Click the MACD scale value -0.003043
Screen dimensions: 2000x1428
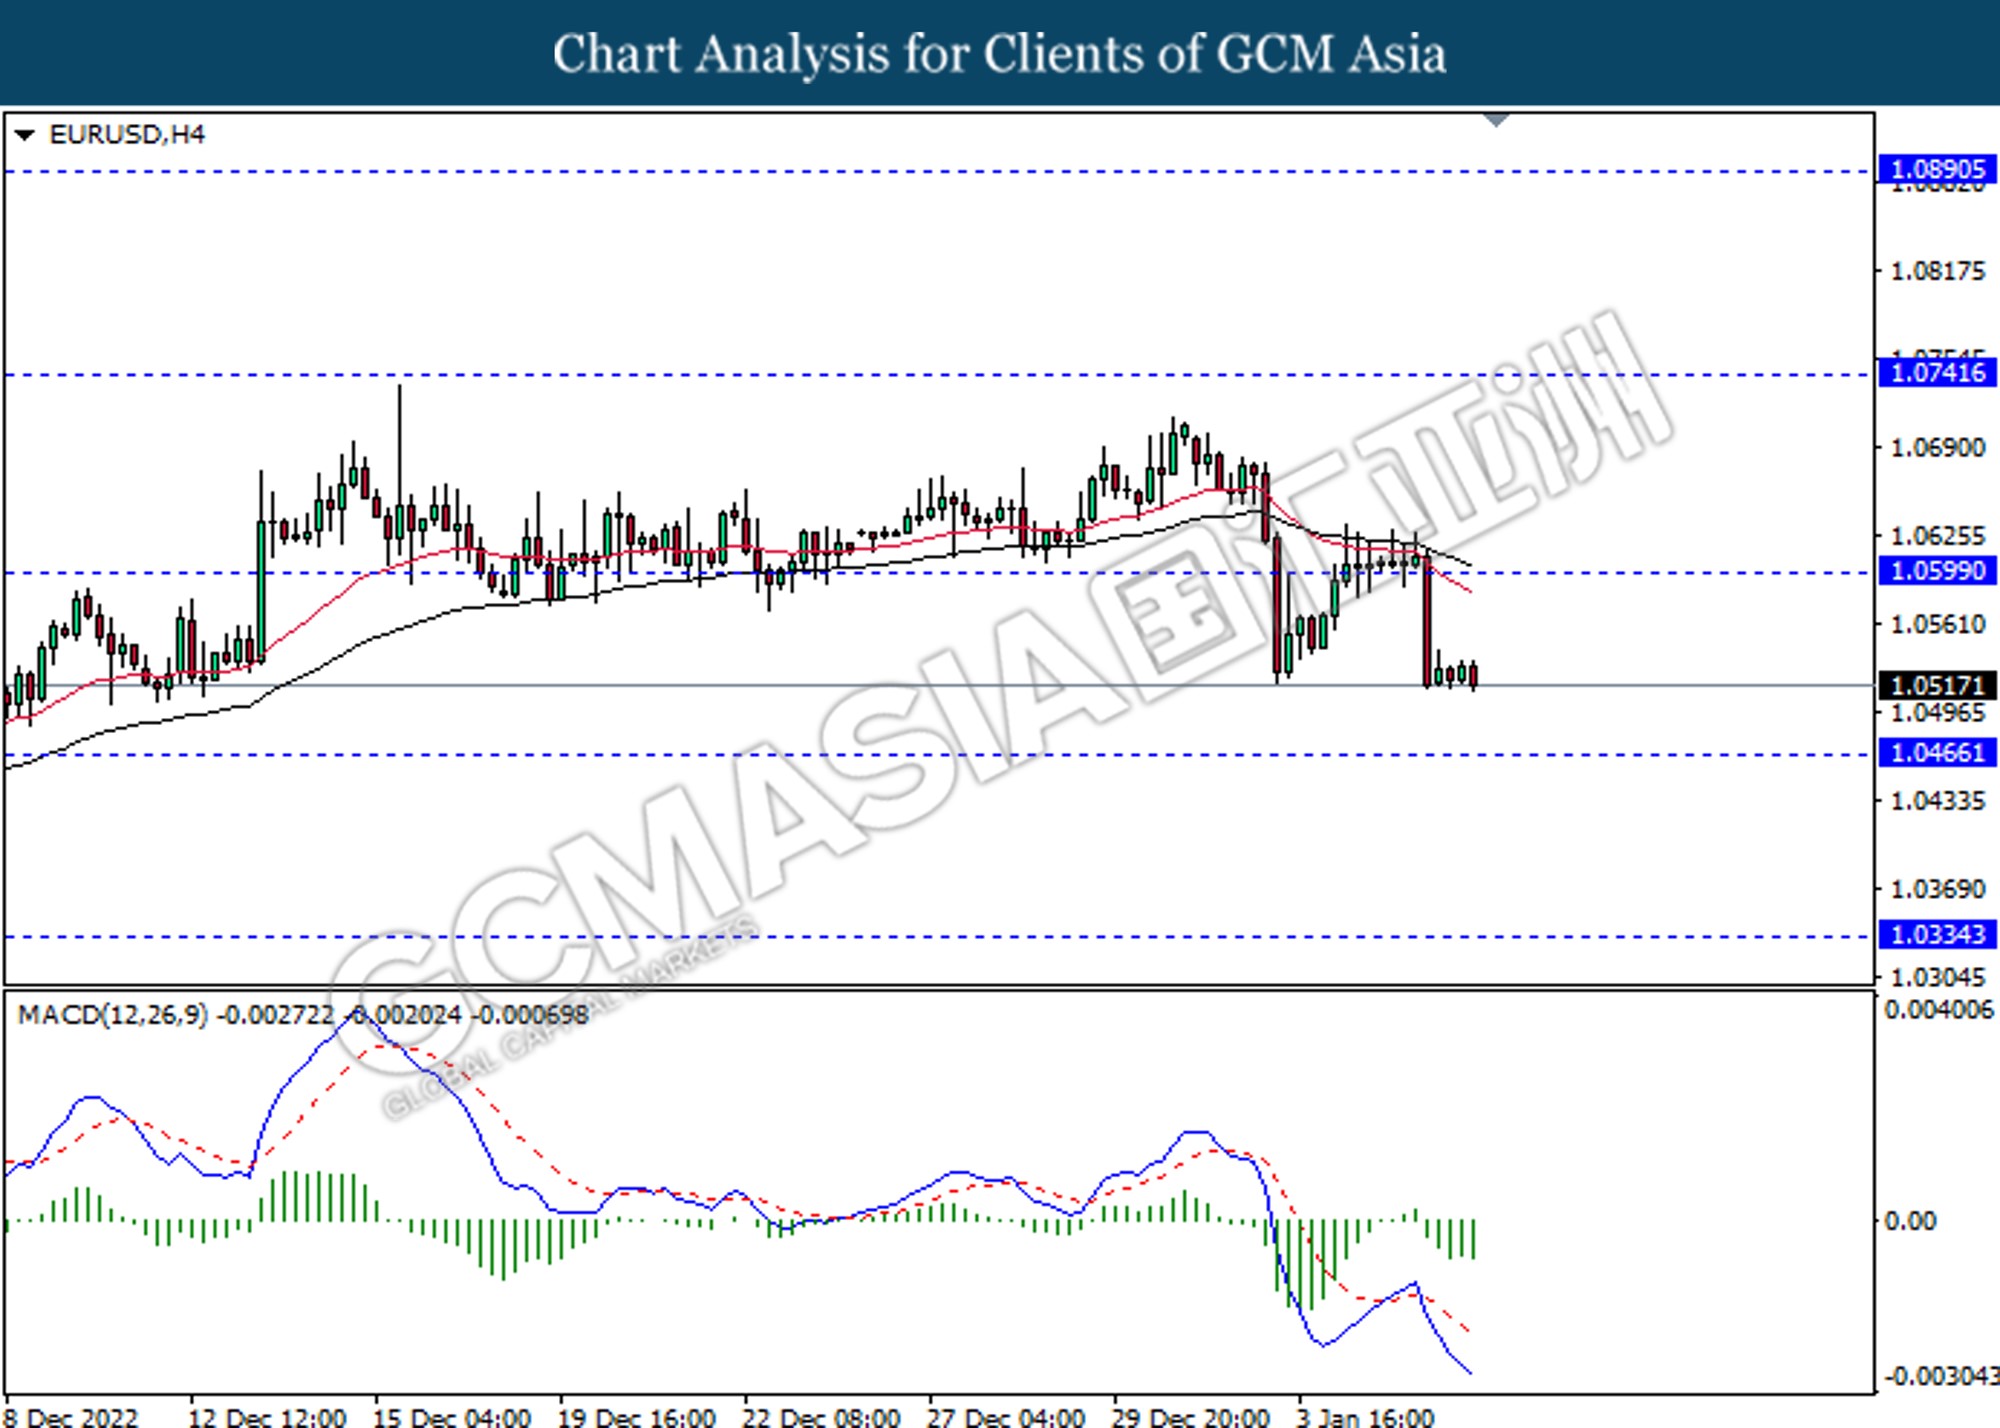coord(1940,1377)
